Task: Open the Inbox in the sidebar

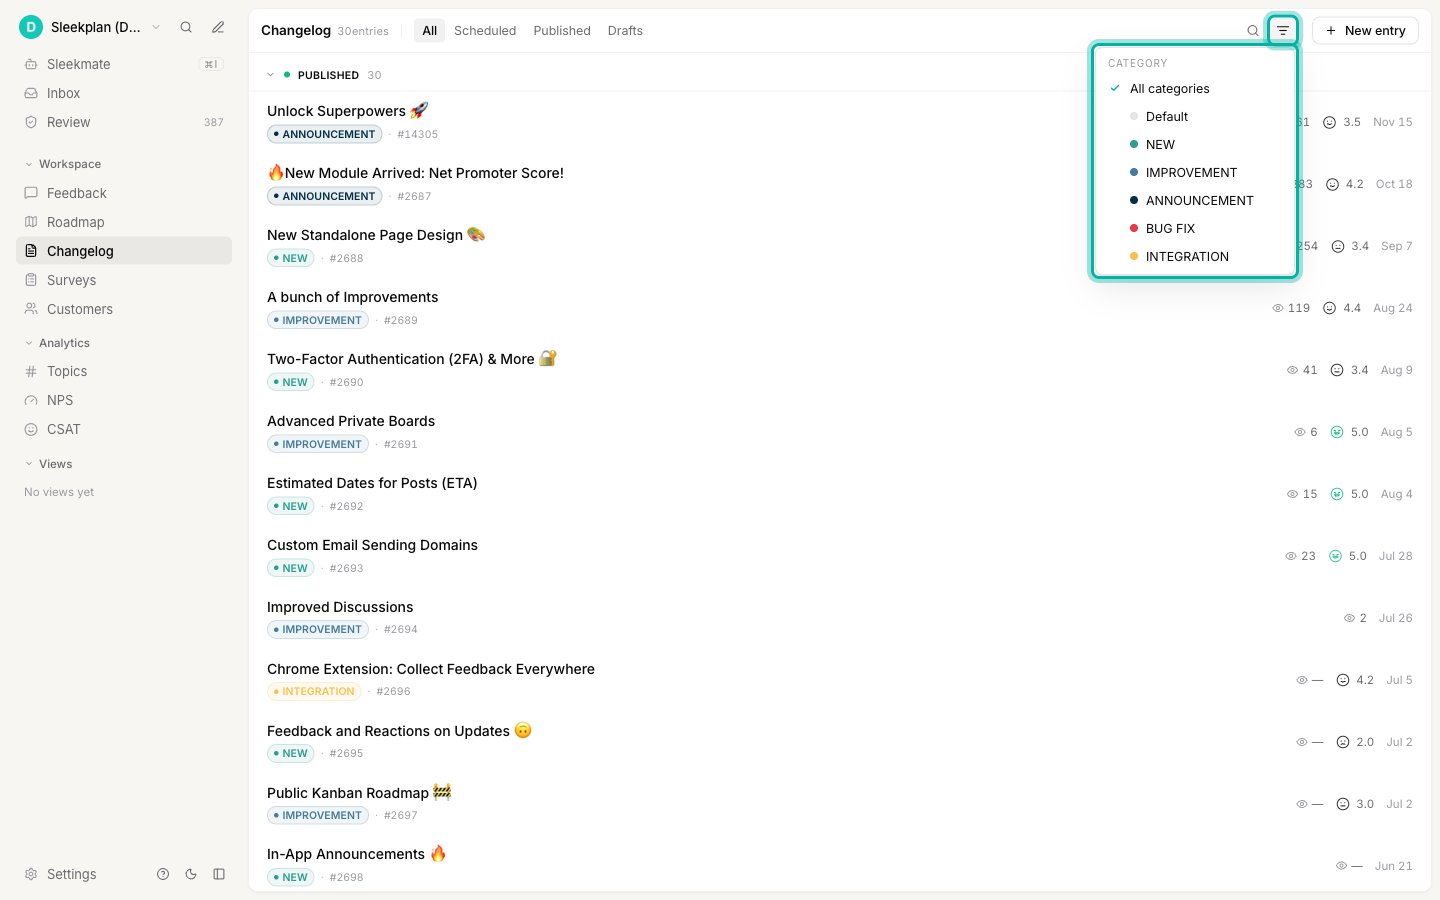Action: pos(124,93)
